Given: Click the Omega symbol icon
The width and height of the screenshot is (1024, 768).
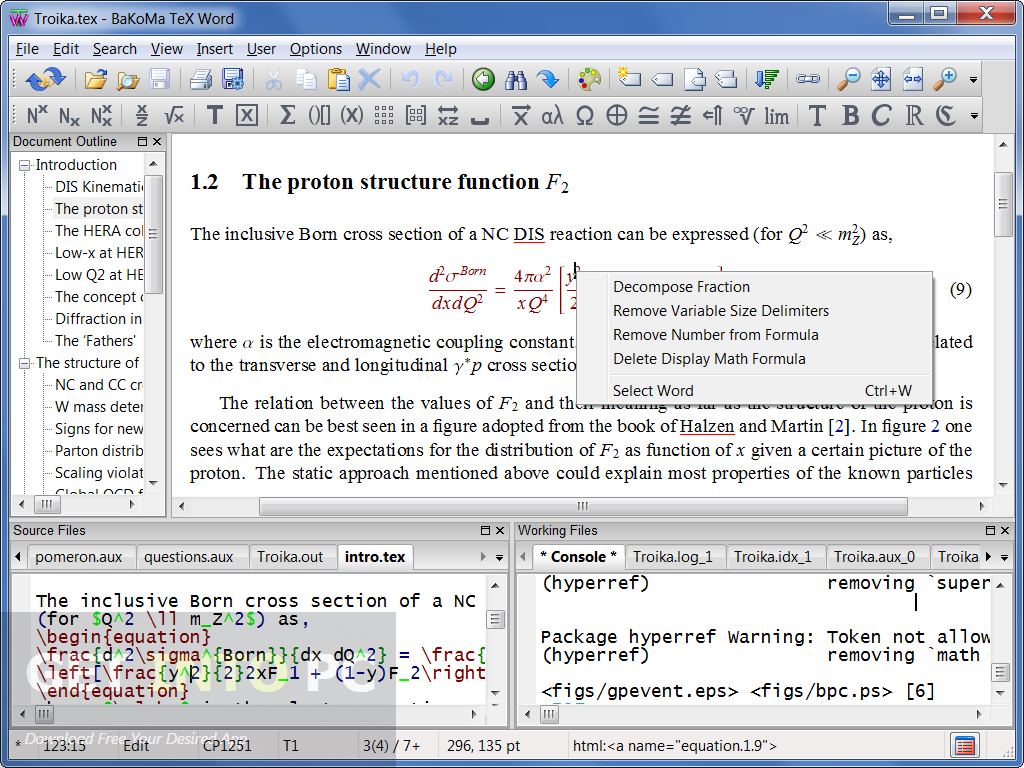Looking at the screenshot, I should (584, 116).
